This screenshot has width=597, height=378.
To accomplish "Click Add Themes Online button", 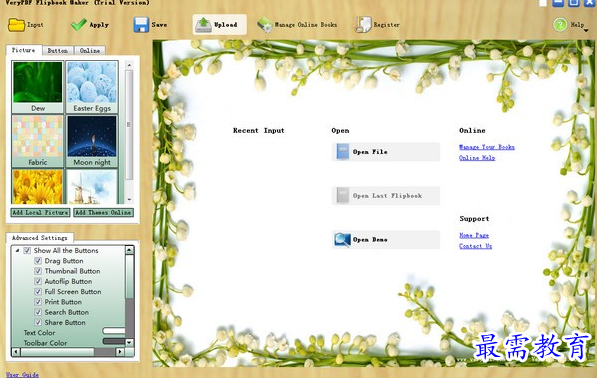I will pos(104,212).
